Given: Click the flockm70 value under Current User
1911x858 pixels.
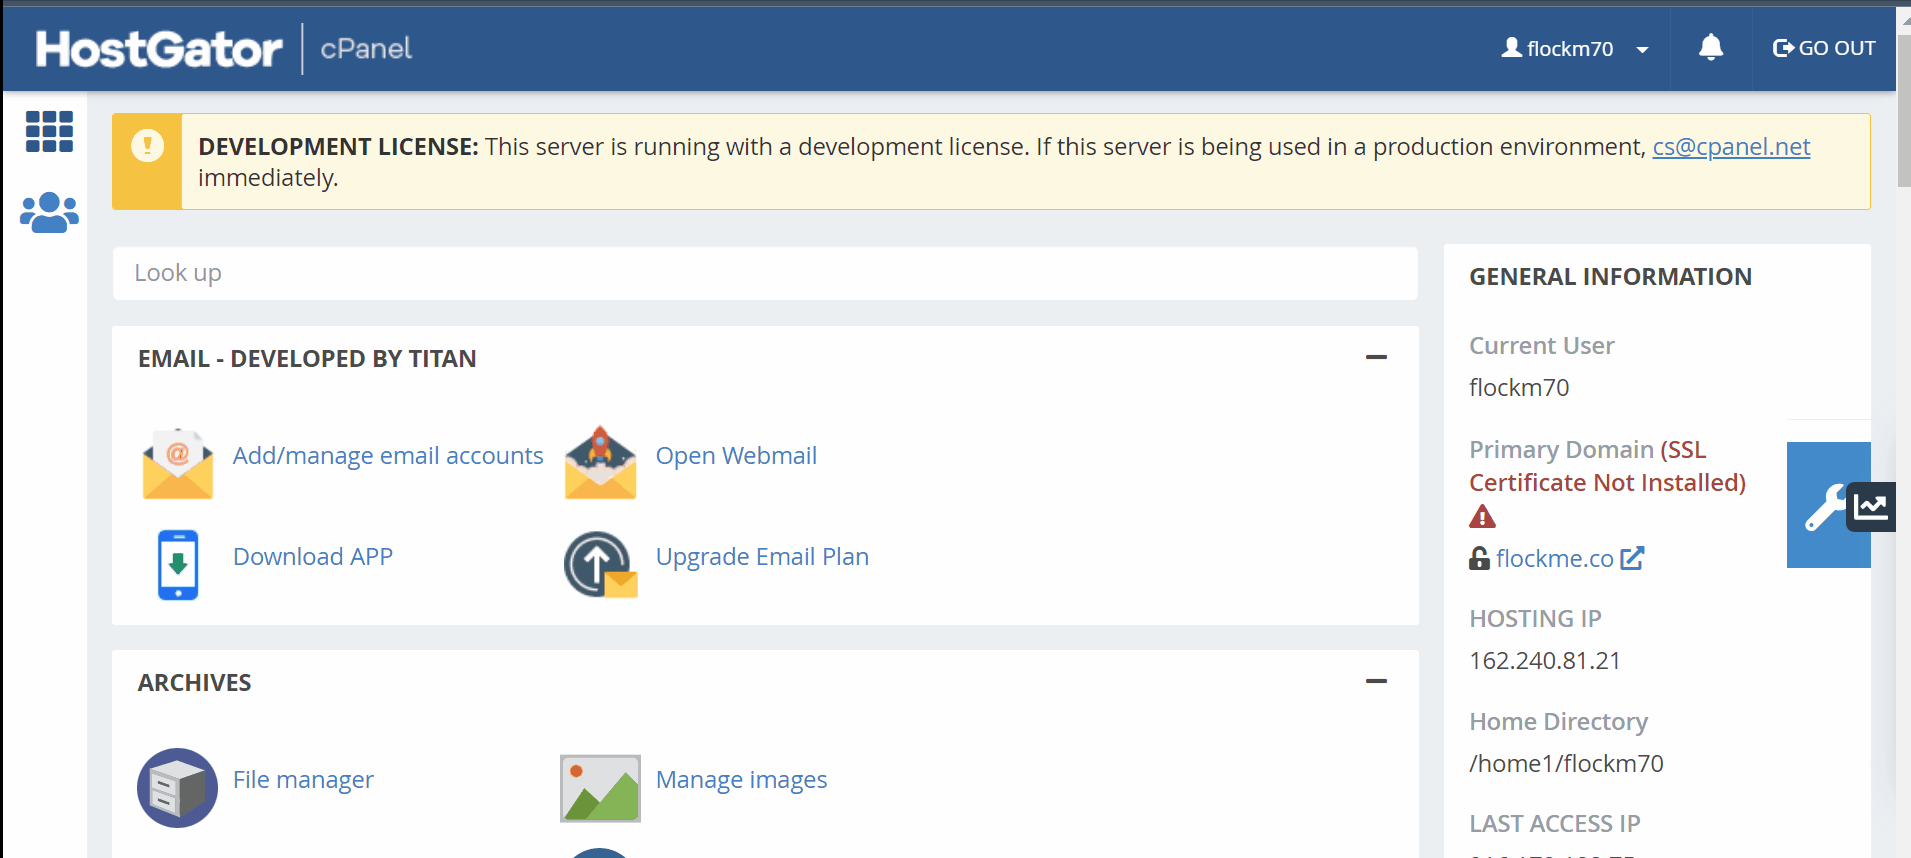Looking at the screenshot, I should click(1519, 388).
